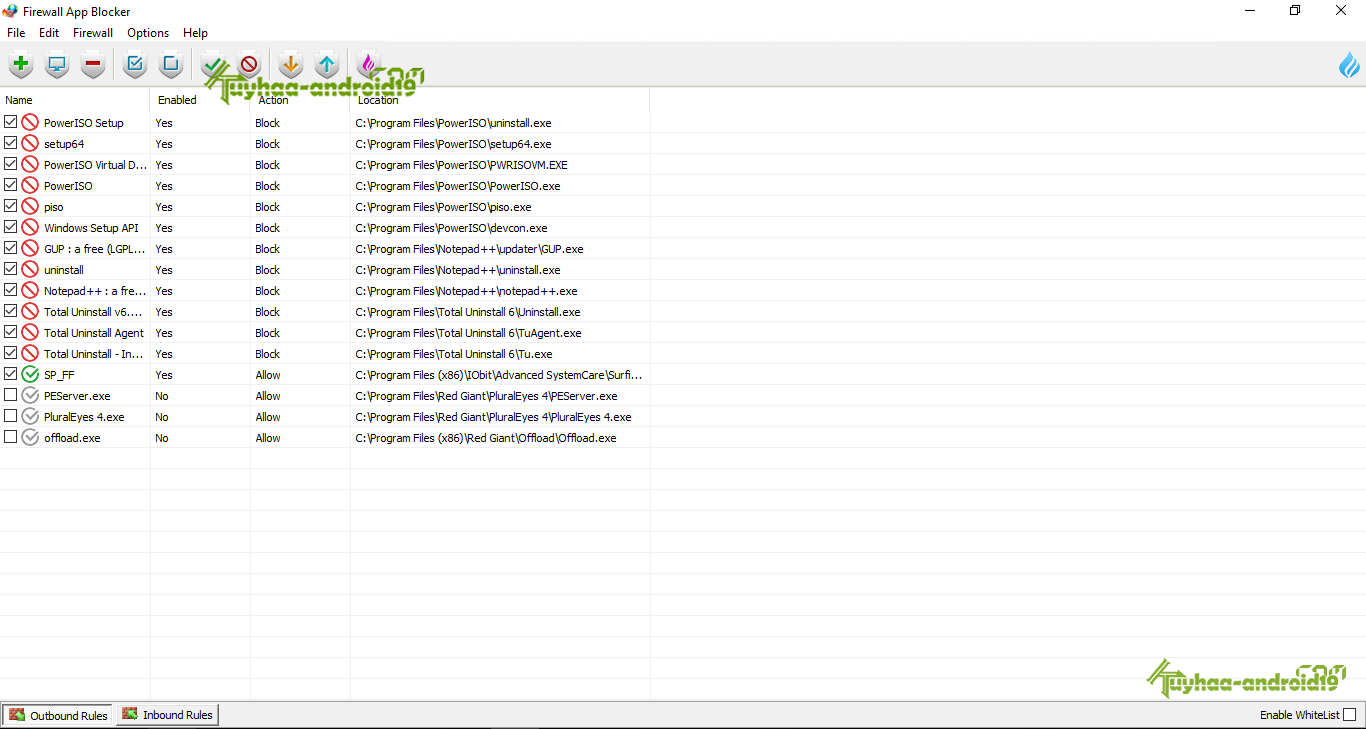
Task: Click the blue Move up arrow icon
Action: pyautogui.click(x=327, y=66)
